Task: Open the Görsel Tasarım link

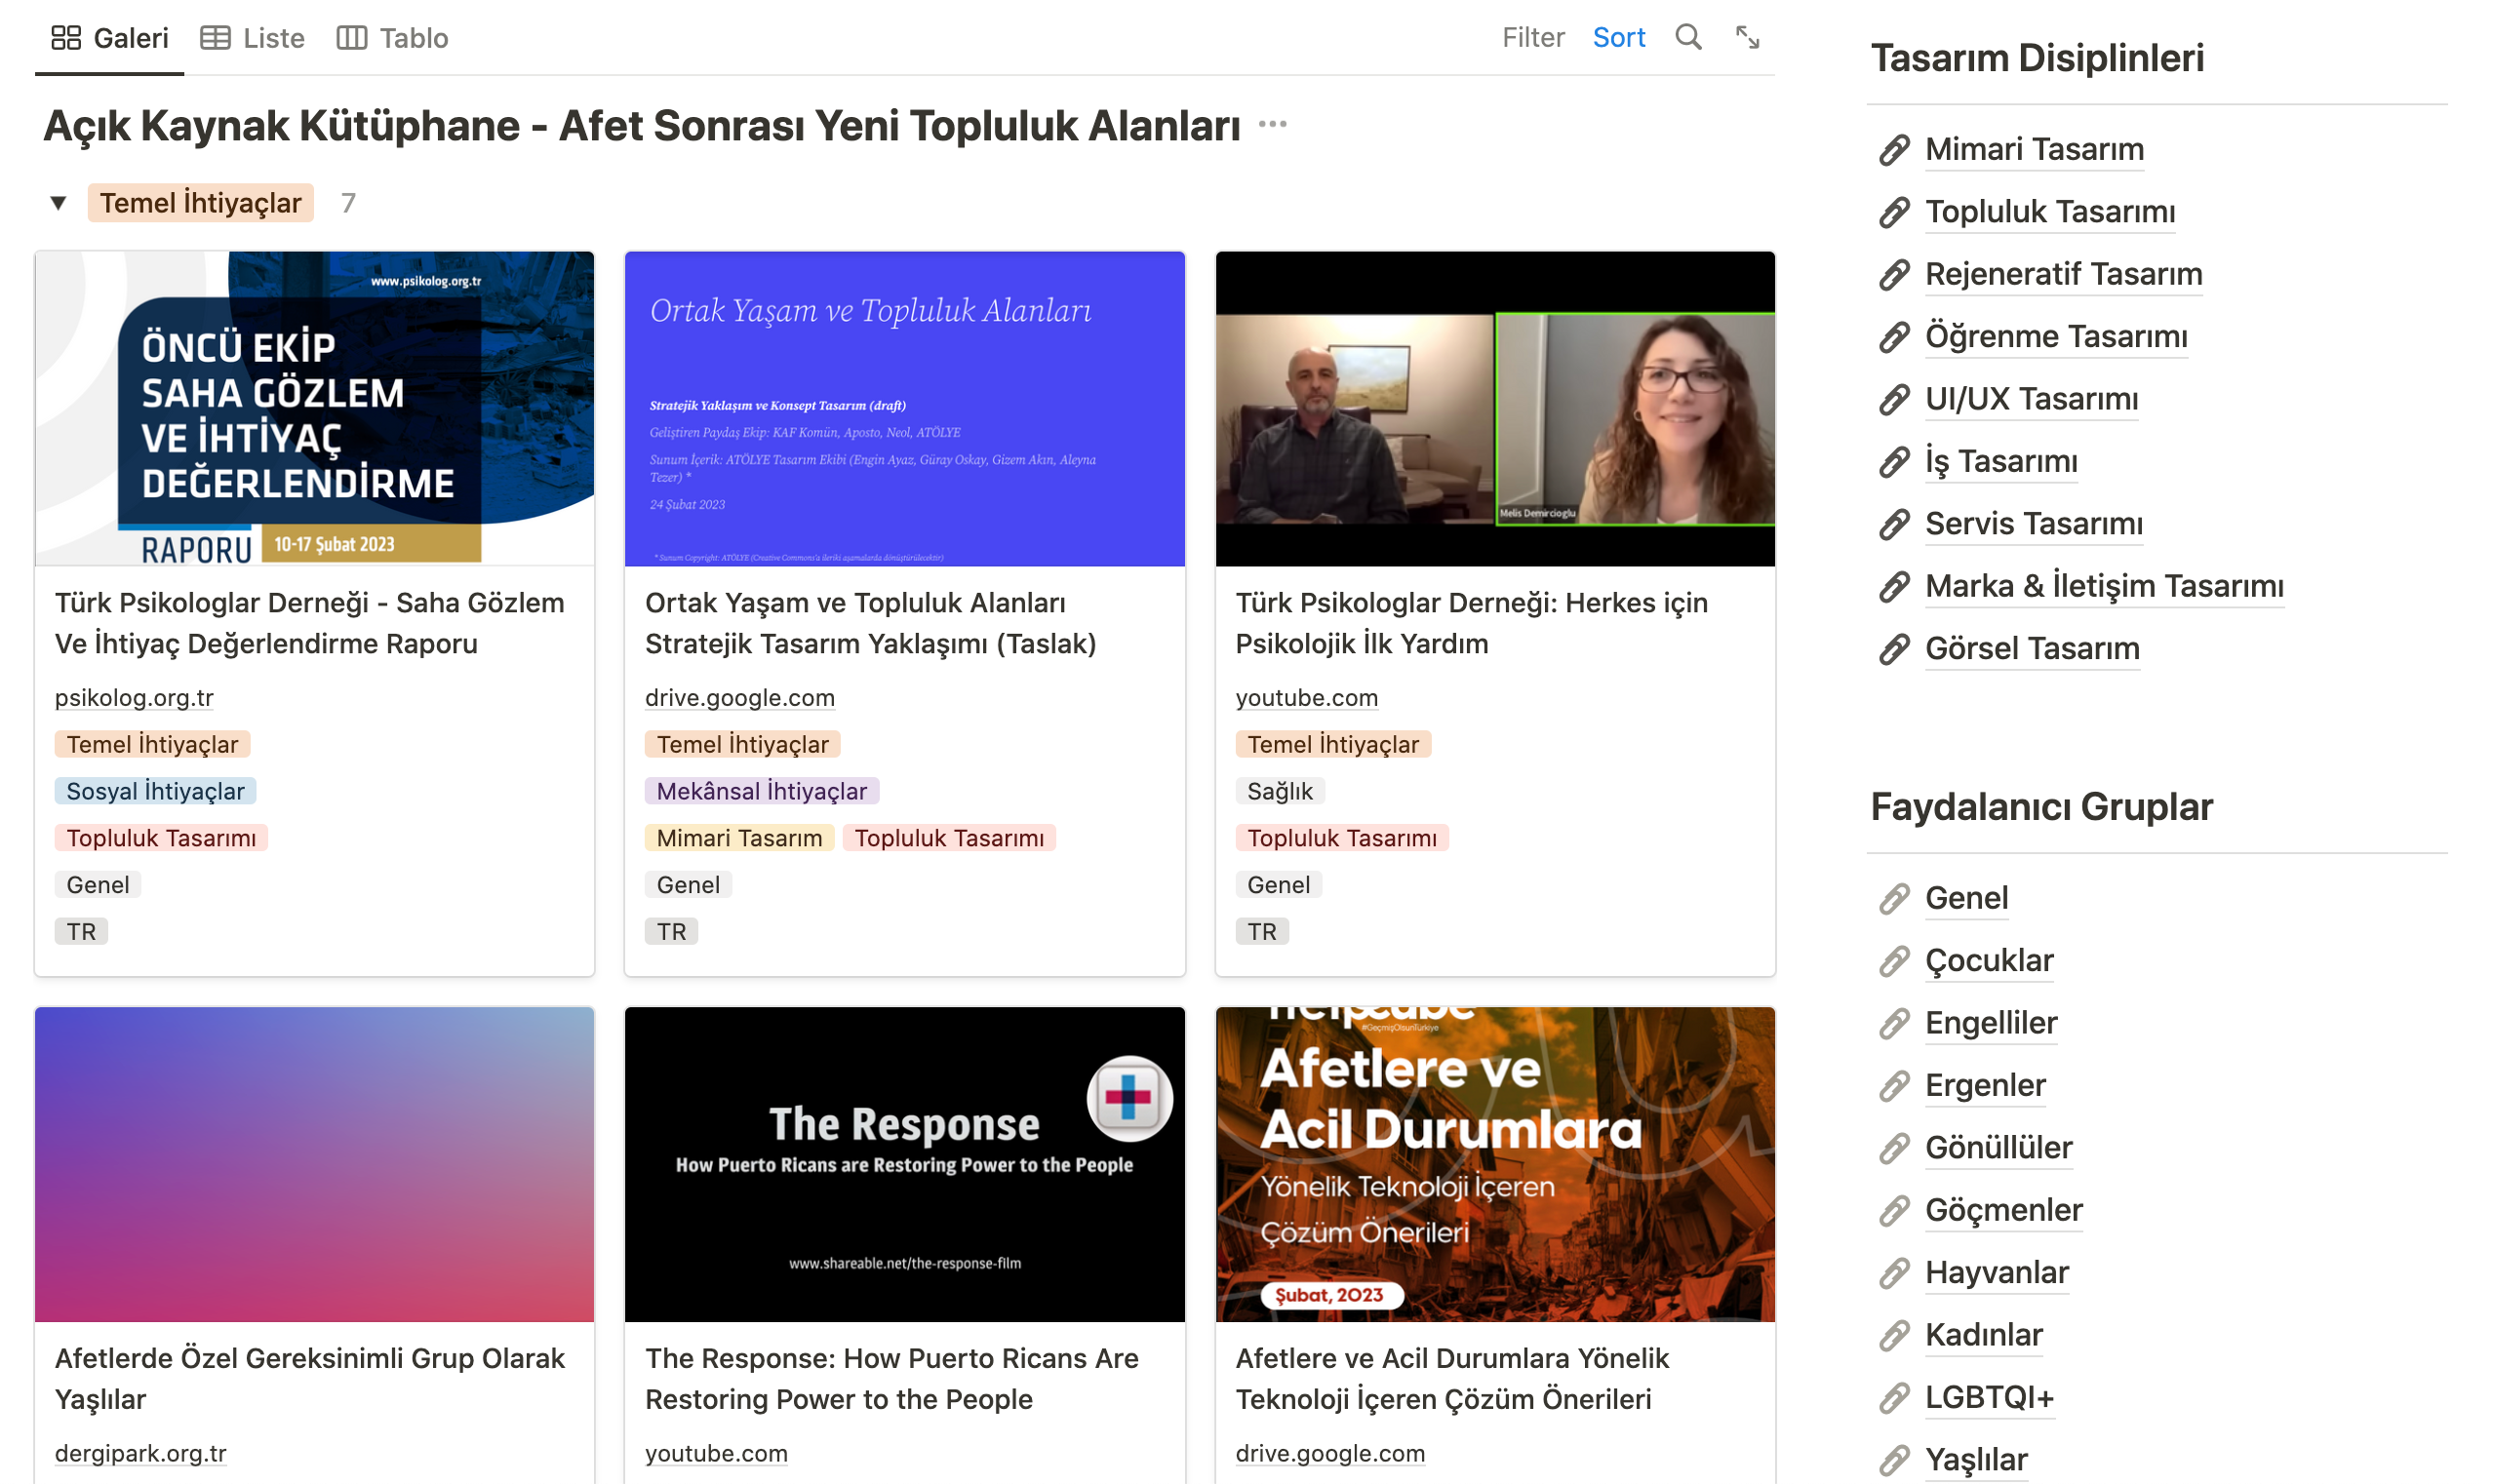Action: pos(2031,648)
